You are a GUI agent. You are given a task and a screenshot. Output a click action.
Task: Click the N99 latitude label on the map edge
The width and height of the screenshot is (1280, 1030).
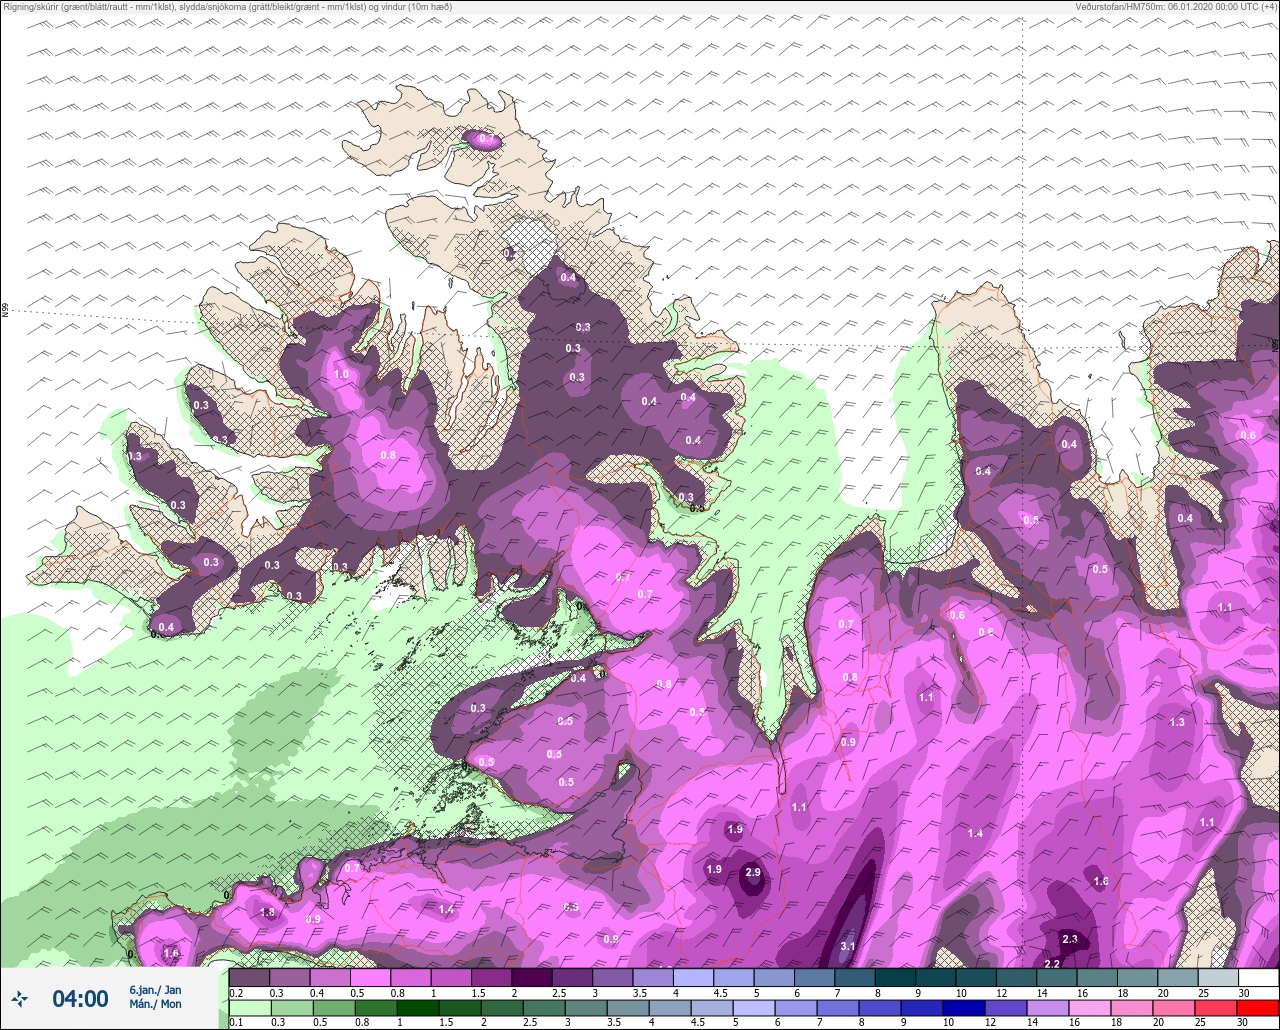click(5, 311)
